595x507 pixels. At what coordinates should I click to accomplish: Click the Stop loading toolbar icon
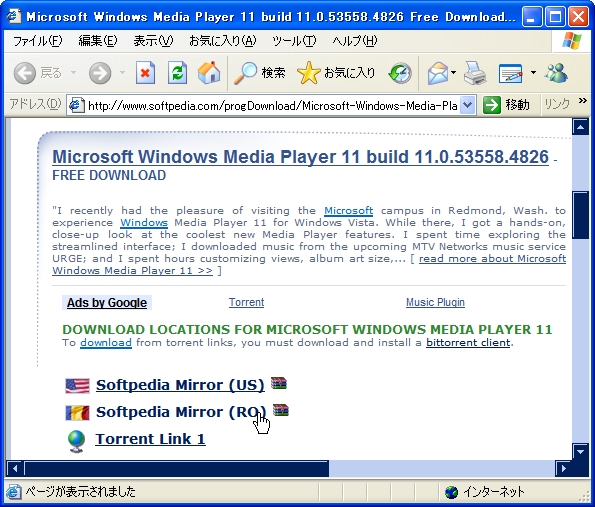click(x=145, y=72)
